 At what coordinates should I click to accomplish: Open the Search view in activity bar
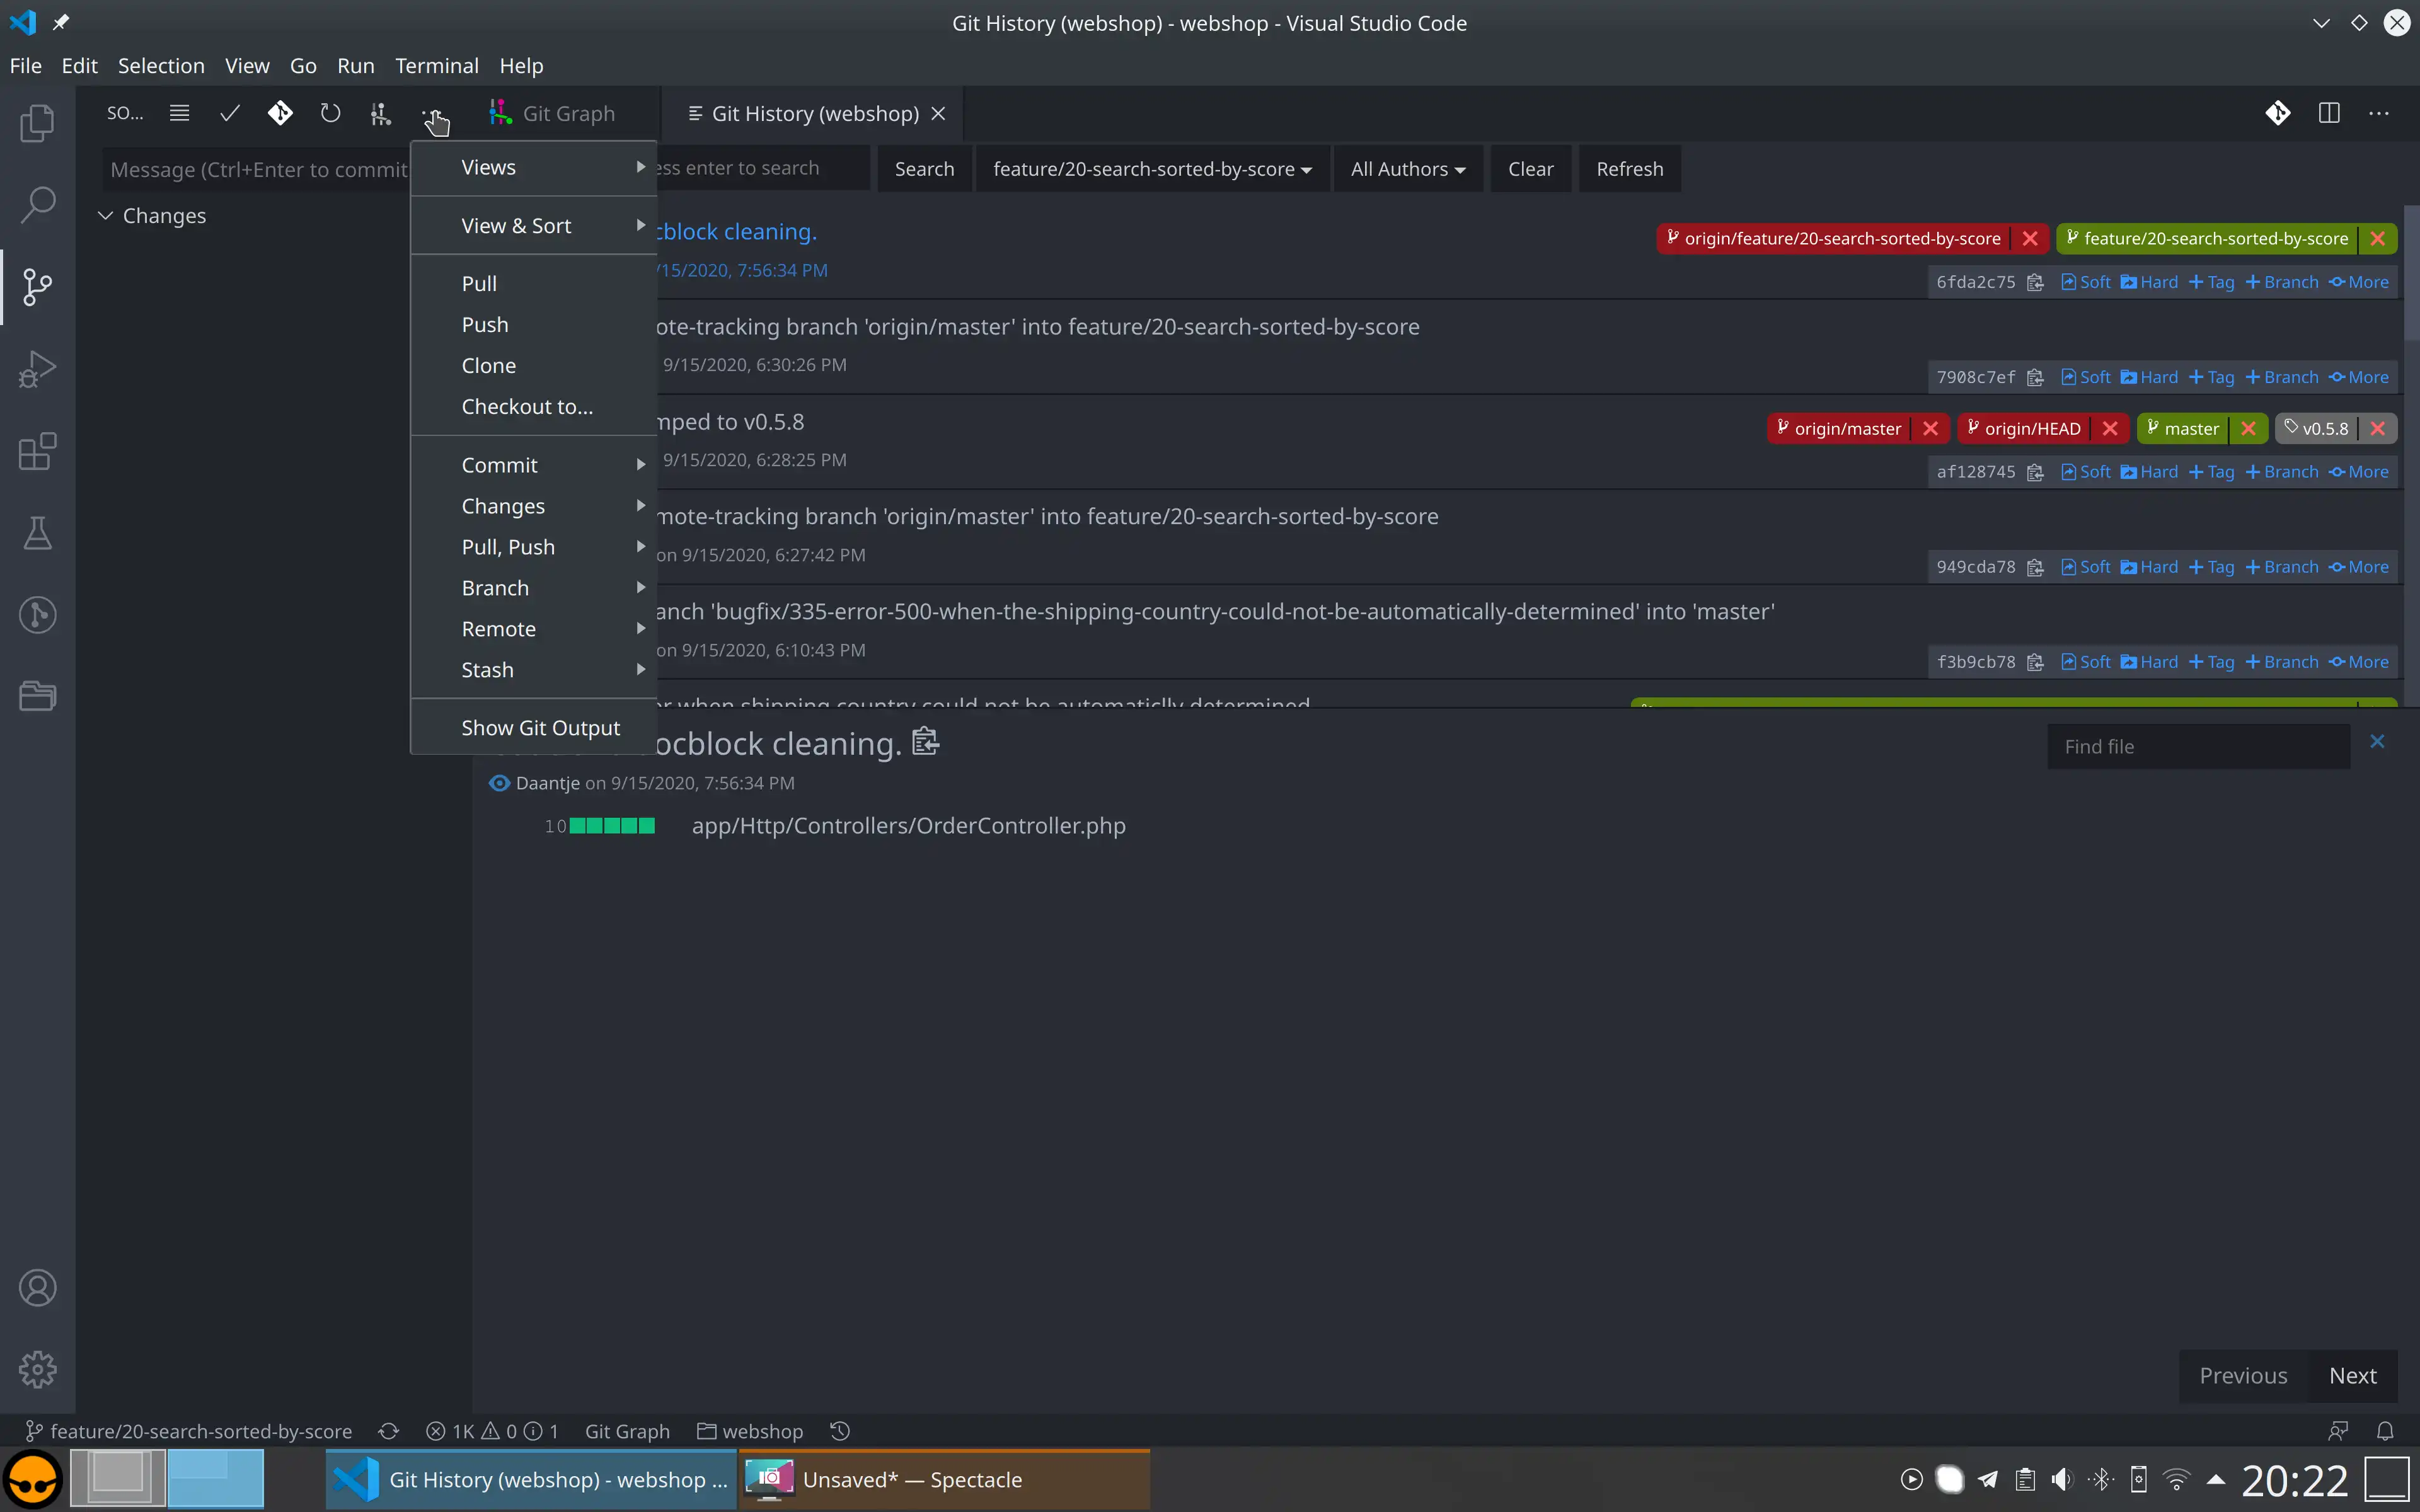(x=37, y=205)
